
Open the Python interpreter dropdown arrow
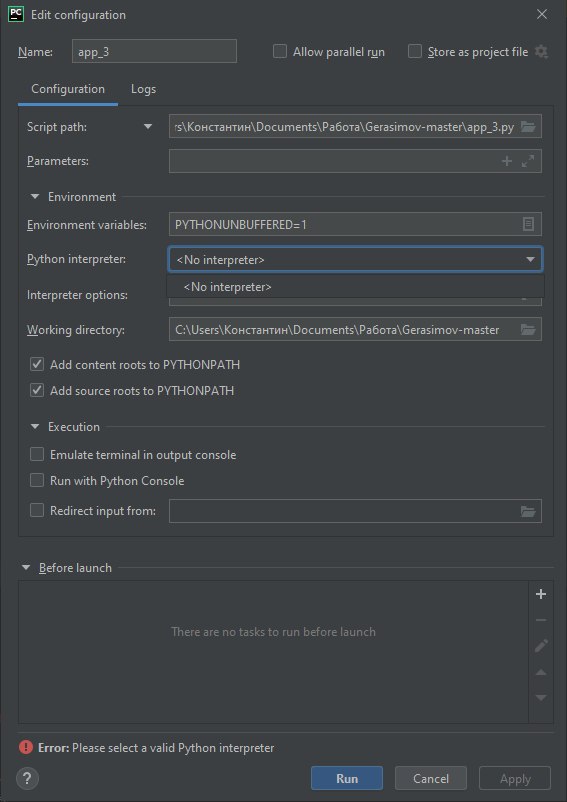pyautogui.click(x=530, y=259)
